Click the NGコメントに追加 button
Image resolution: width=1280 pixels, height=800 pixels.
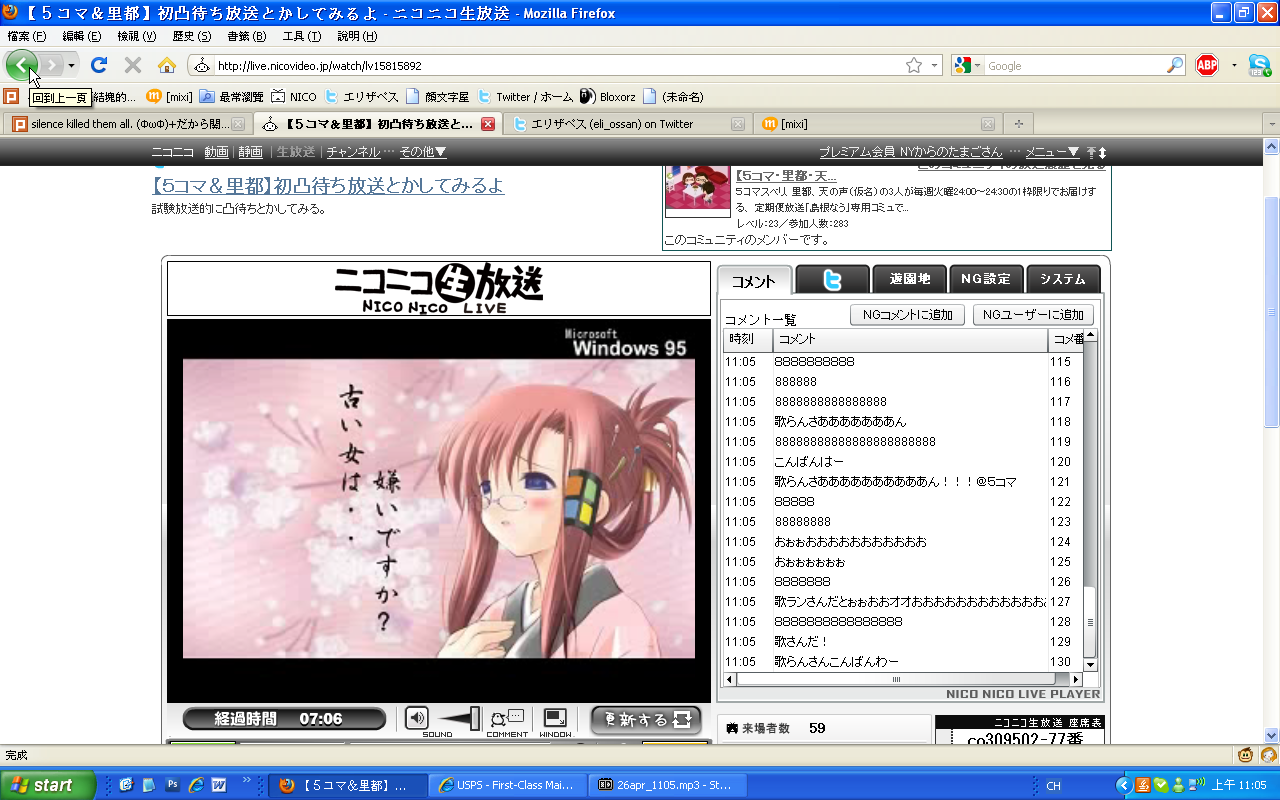pyautogui.click(x=908, y=315)
